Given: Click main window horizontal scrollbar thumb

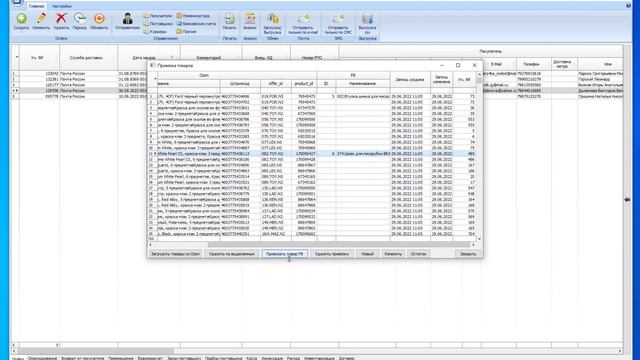Looking at the screenshot, I should point(96,351).
